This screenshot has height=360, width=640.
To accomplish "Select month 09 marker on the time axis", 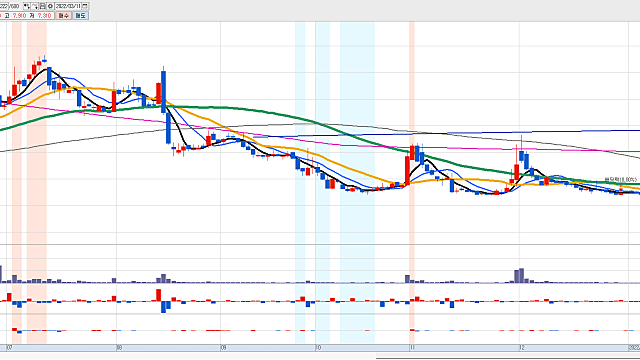I will [223, 348].
